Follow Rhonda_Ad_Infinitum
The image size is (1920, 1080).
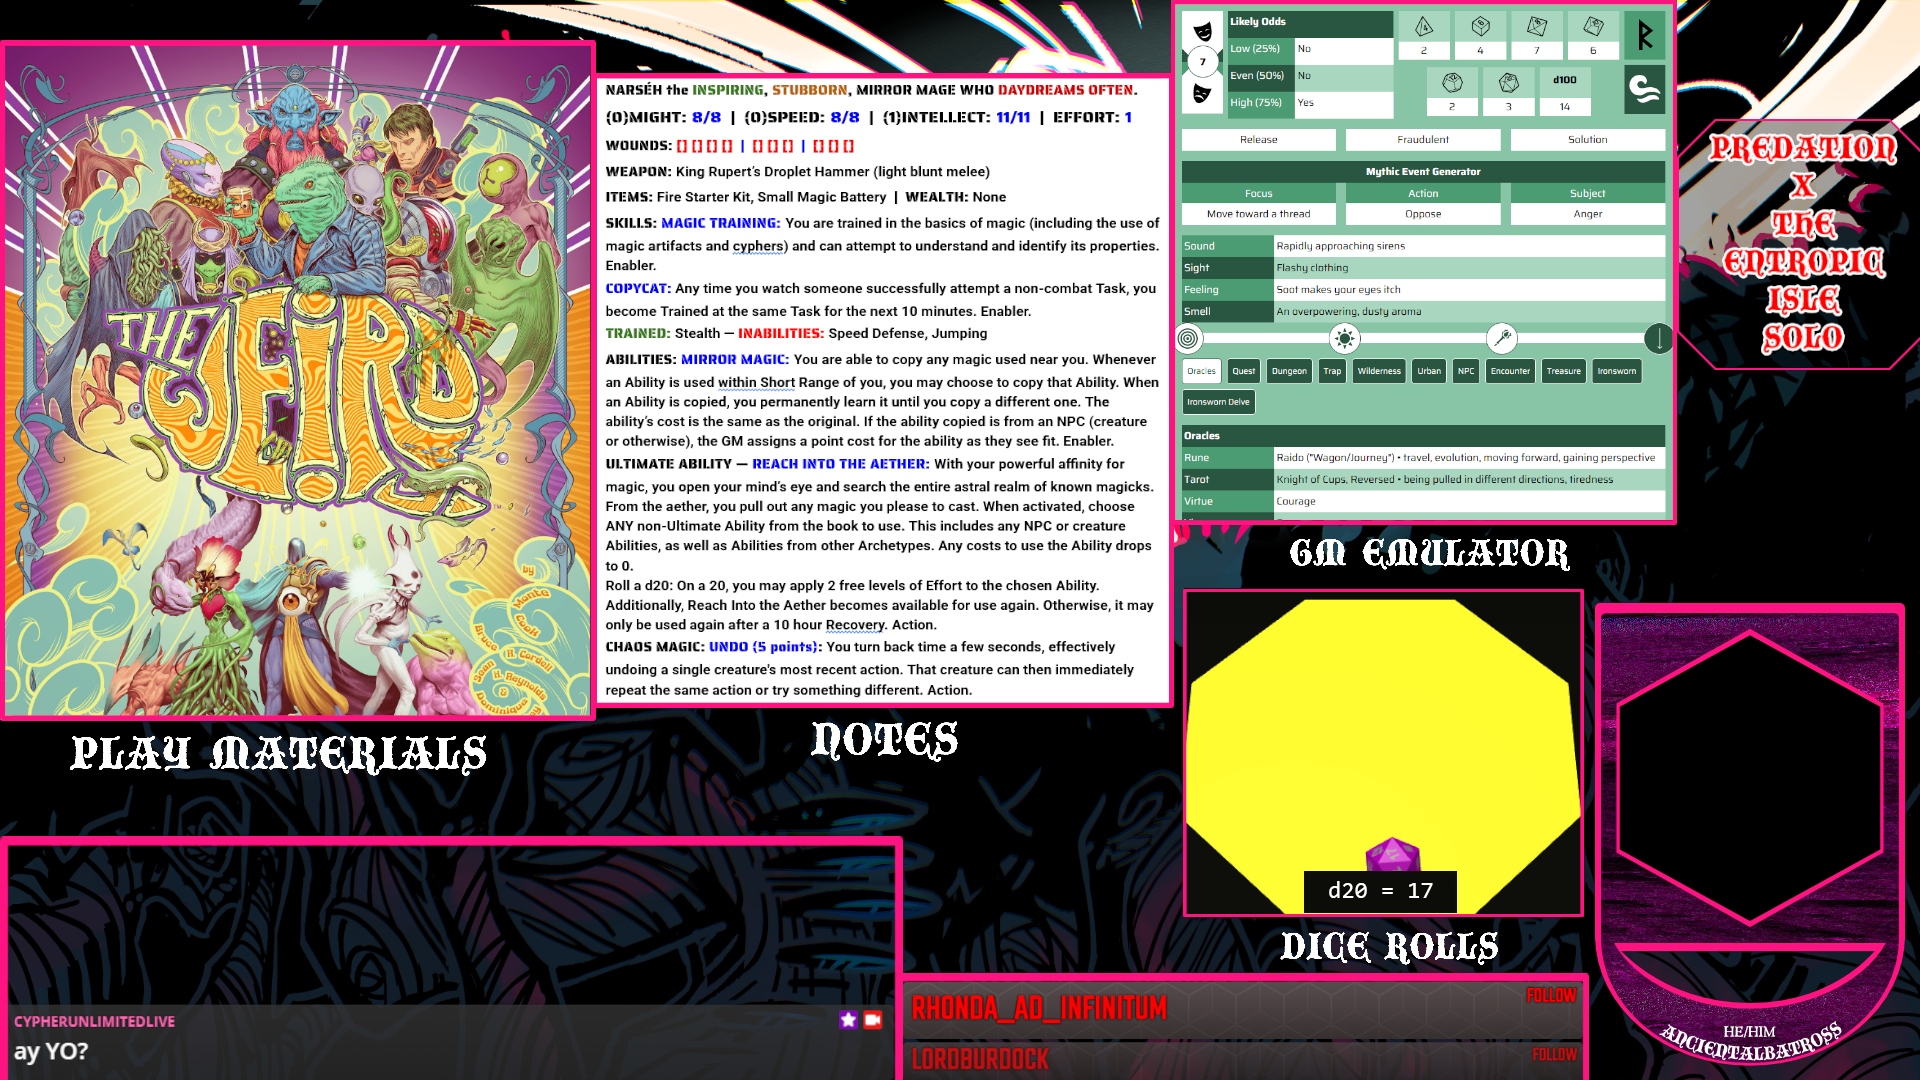(1551, 996)
